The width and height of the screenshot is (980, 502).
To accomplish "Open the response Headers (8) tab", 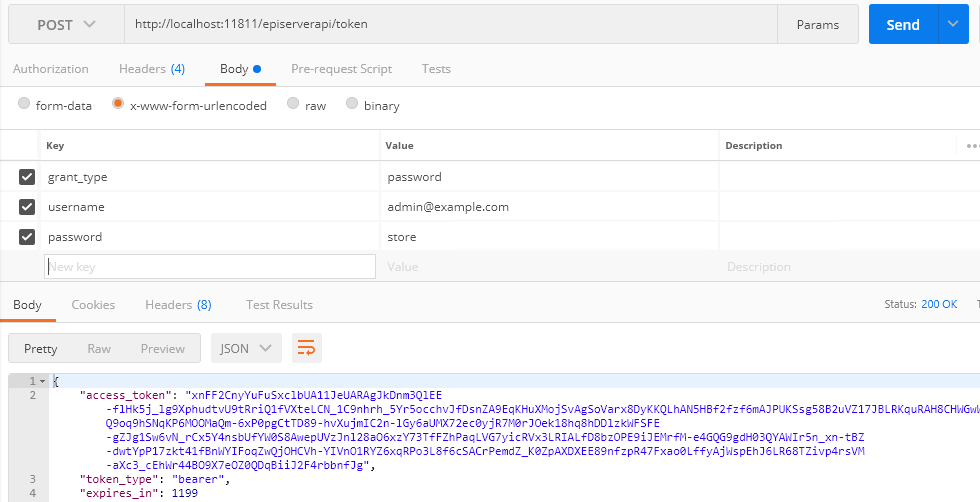I will (178, 305).
